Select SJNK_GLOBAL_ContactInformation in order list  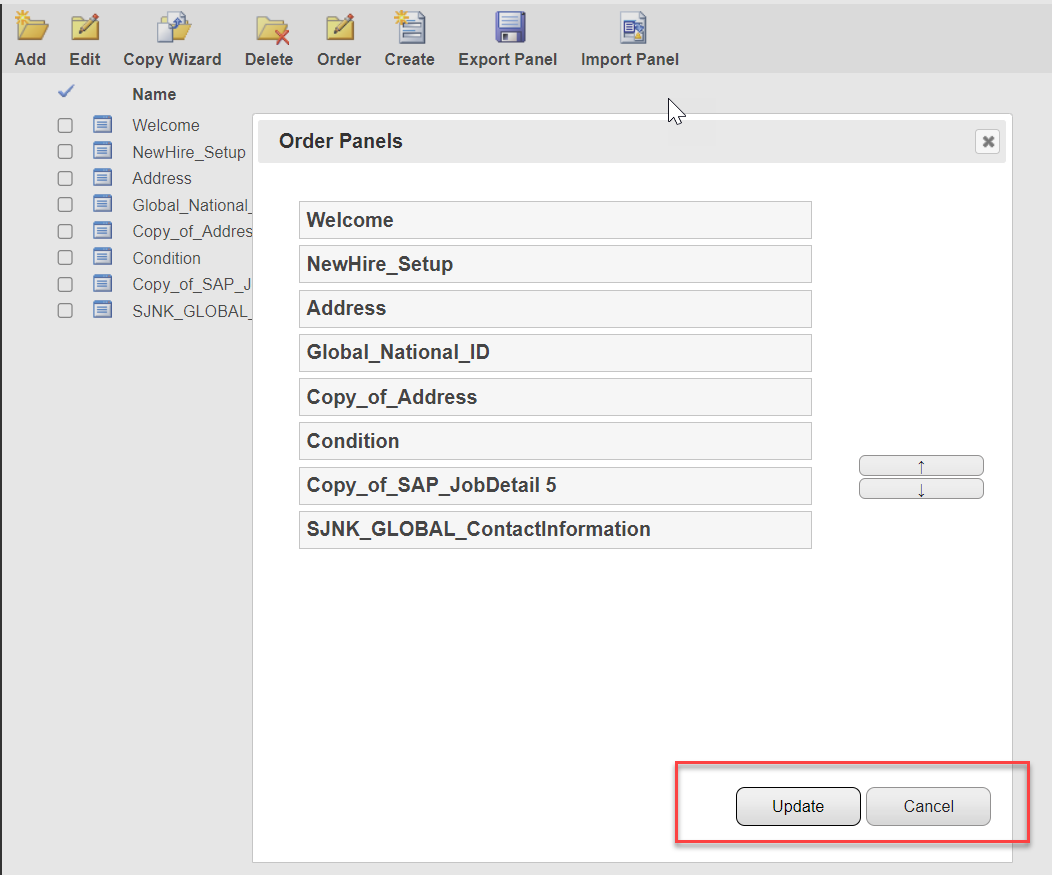pyautogui.click(x=555, y=530)
